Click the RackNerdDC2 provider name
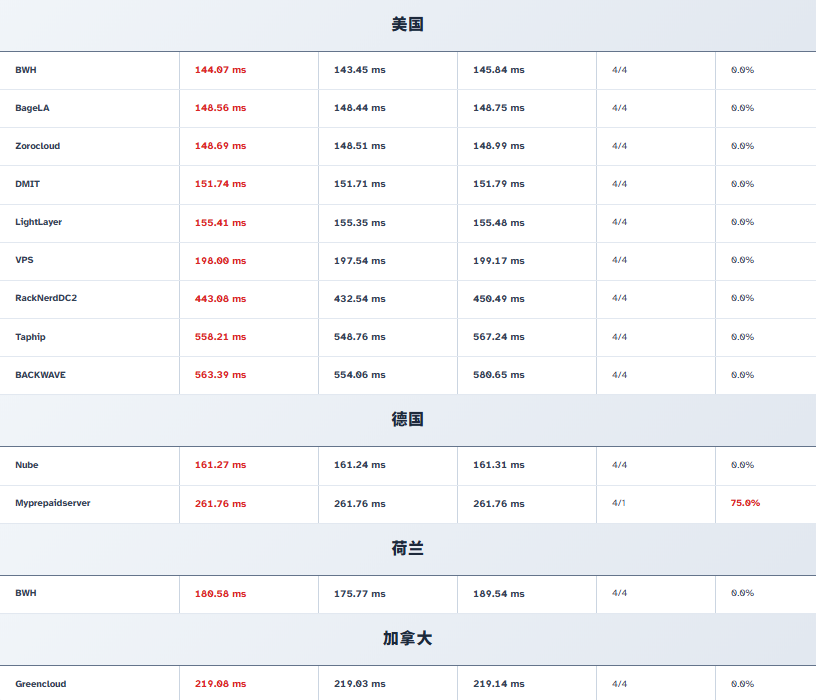Viewport: 816px width, 700px height. tap(46, 298)
